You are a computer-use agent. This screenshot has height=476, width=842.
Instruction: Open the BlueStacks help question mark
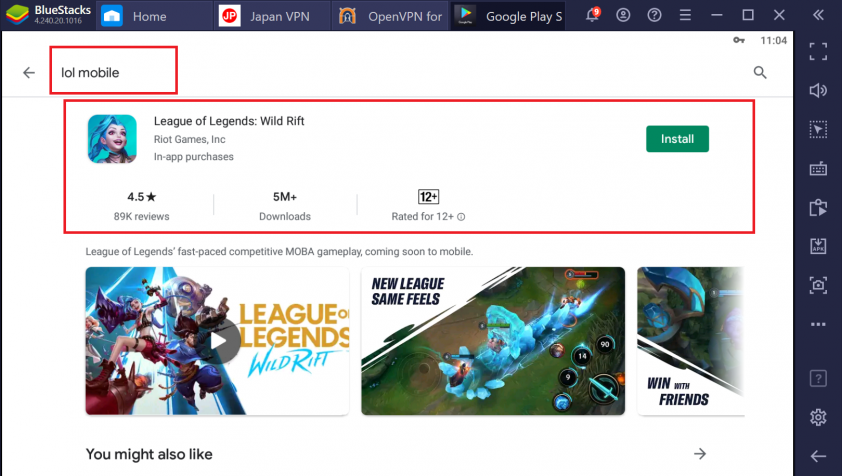(x=654, y=15)
